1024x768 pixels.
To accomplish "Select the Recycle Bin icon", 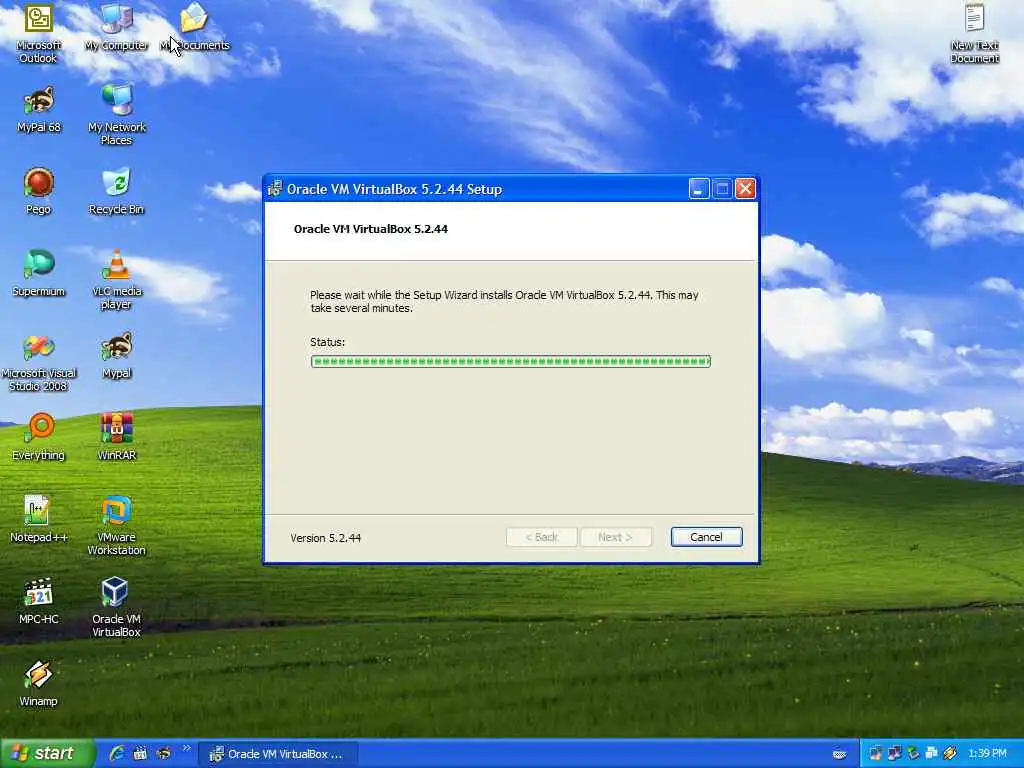I will click(x=117, y=191).
